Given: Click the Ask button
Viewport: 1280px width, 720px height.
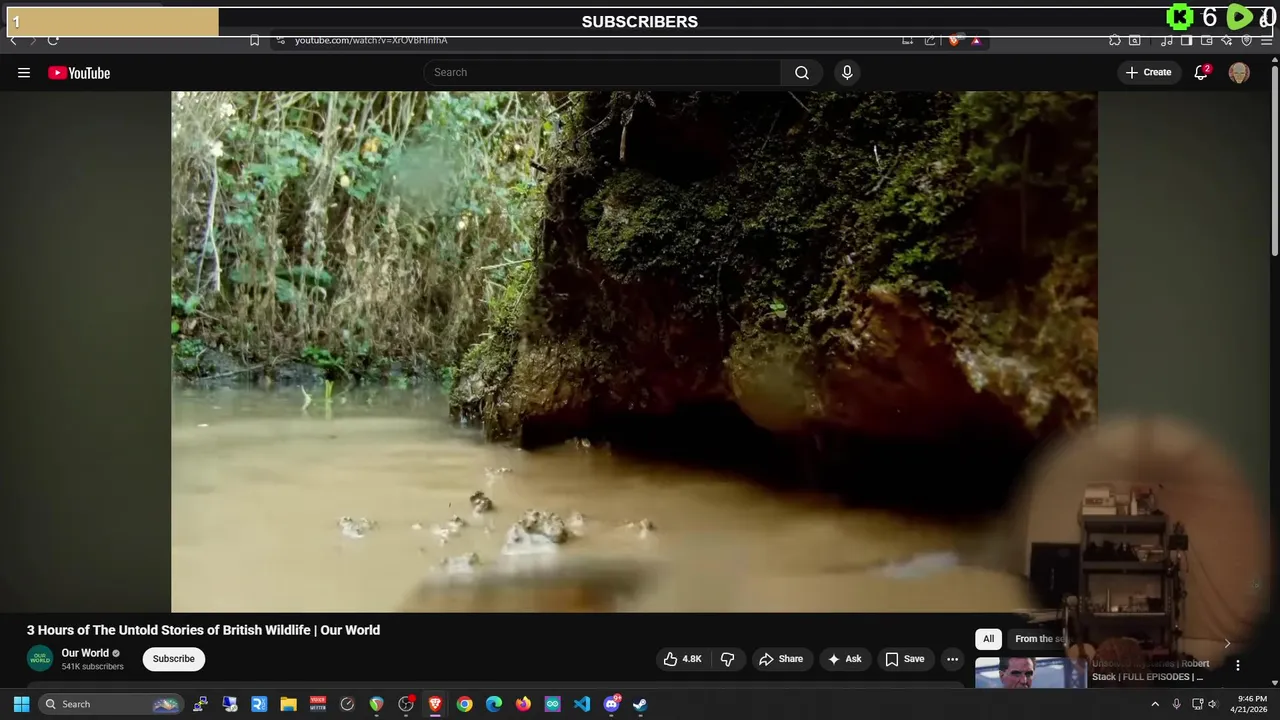Looking at the screenshot, I should [x=844, y=659].
